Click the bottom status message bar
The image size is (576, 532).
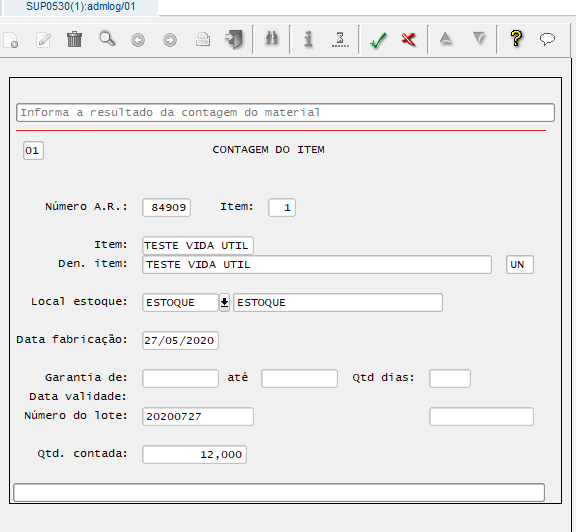[x=279, y=492]
